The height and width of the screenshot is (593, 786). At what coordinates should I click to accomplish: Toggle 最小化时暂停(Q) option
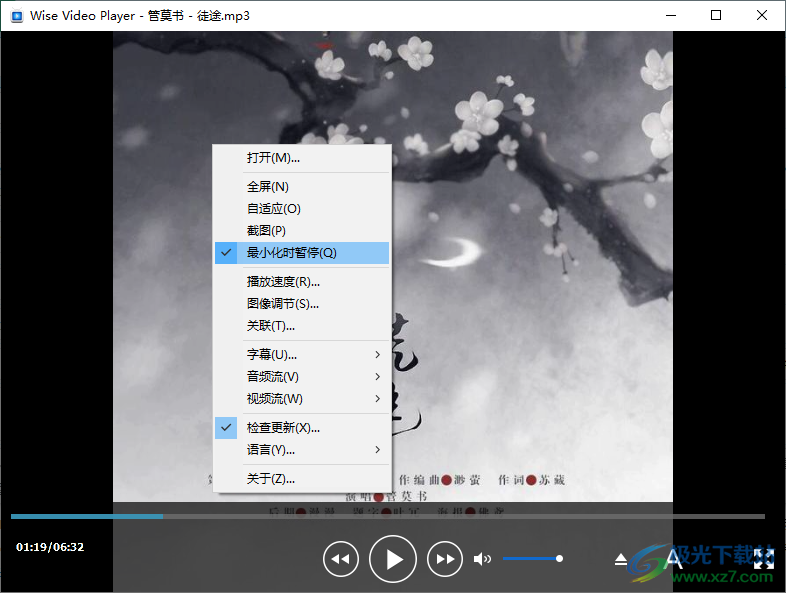(302, 253)
